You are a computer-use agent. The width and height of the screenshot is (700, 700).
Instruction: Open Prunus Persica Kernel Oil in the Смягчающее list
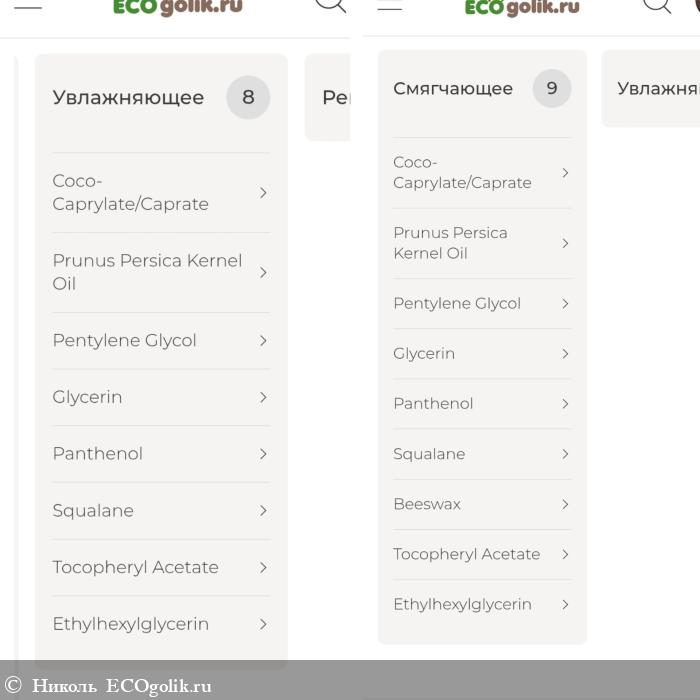click(450, 243)
